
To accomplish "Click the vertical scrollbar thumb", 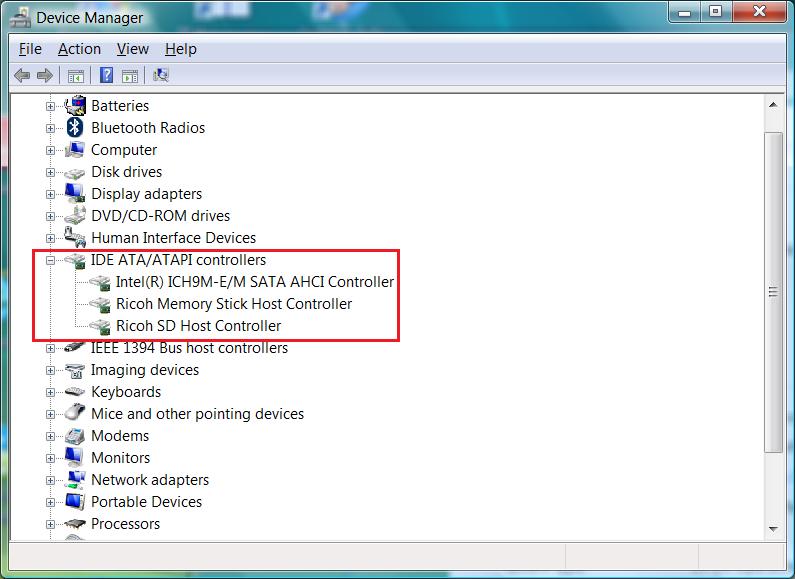I will pos(773,292).
